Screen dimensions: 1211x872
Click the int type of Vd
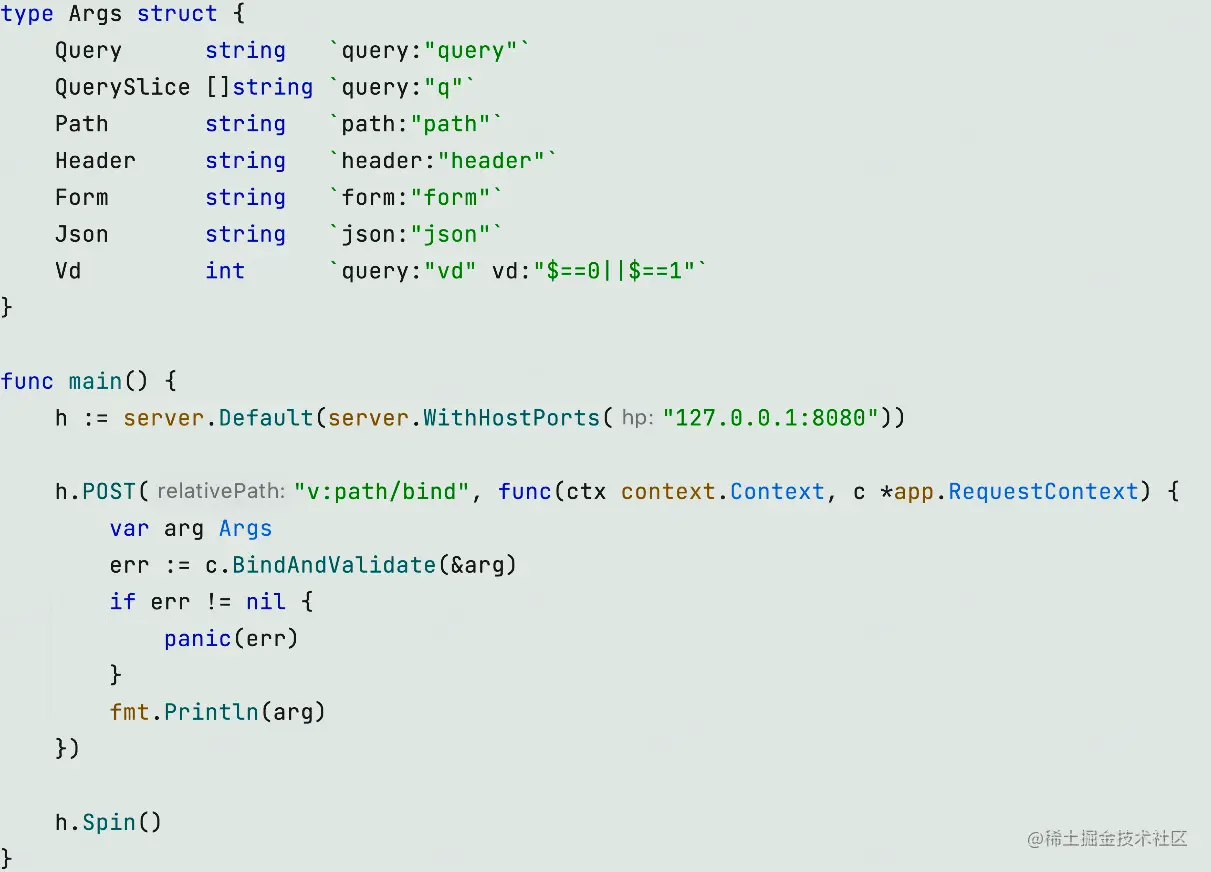225,271
